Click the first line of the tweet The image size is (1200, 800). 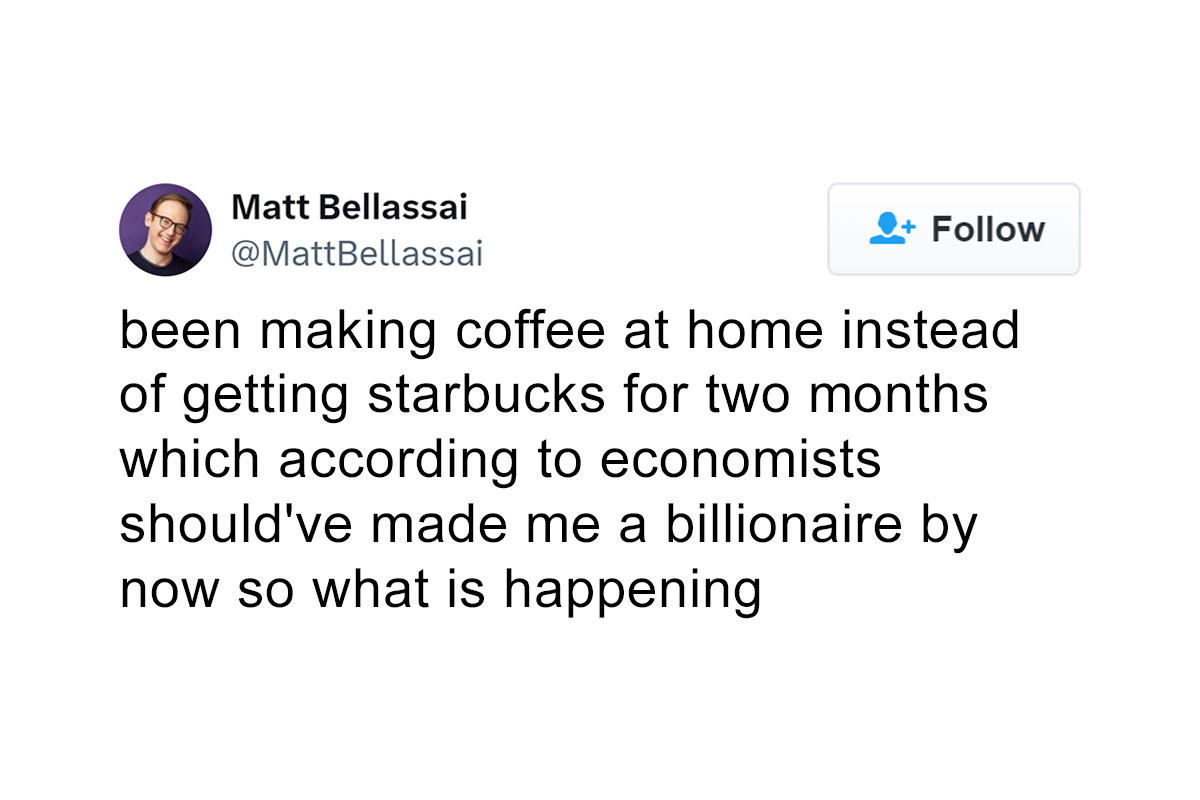[570, 330]
